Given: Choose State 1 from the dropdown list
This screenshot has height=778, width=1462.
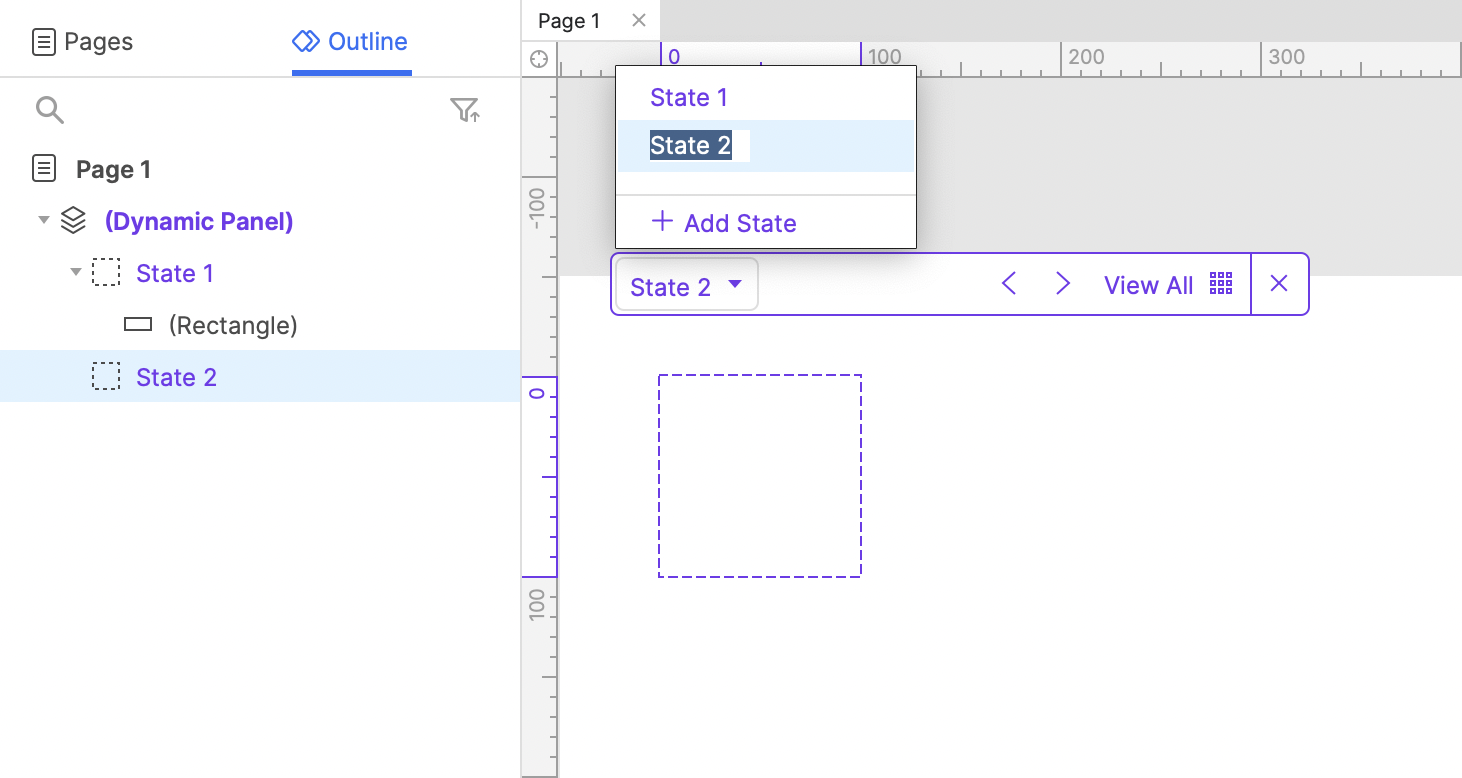Looking at the screenshot, I should (689, 97).
